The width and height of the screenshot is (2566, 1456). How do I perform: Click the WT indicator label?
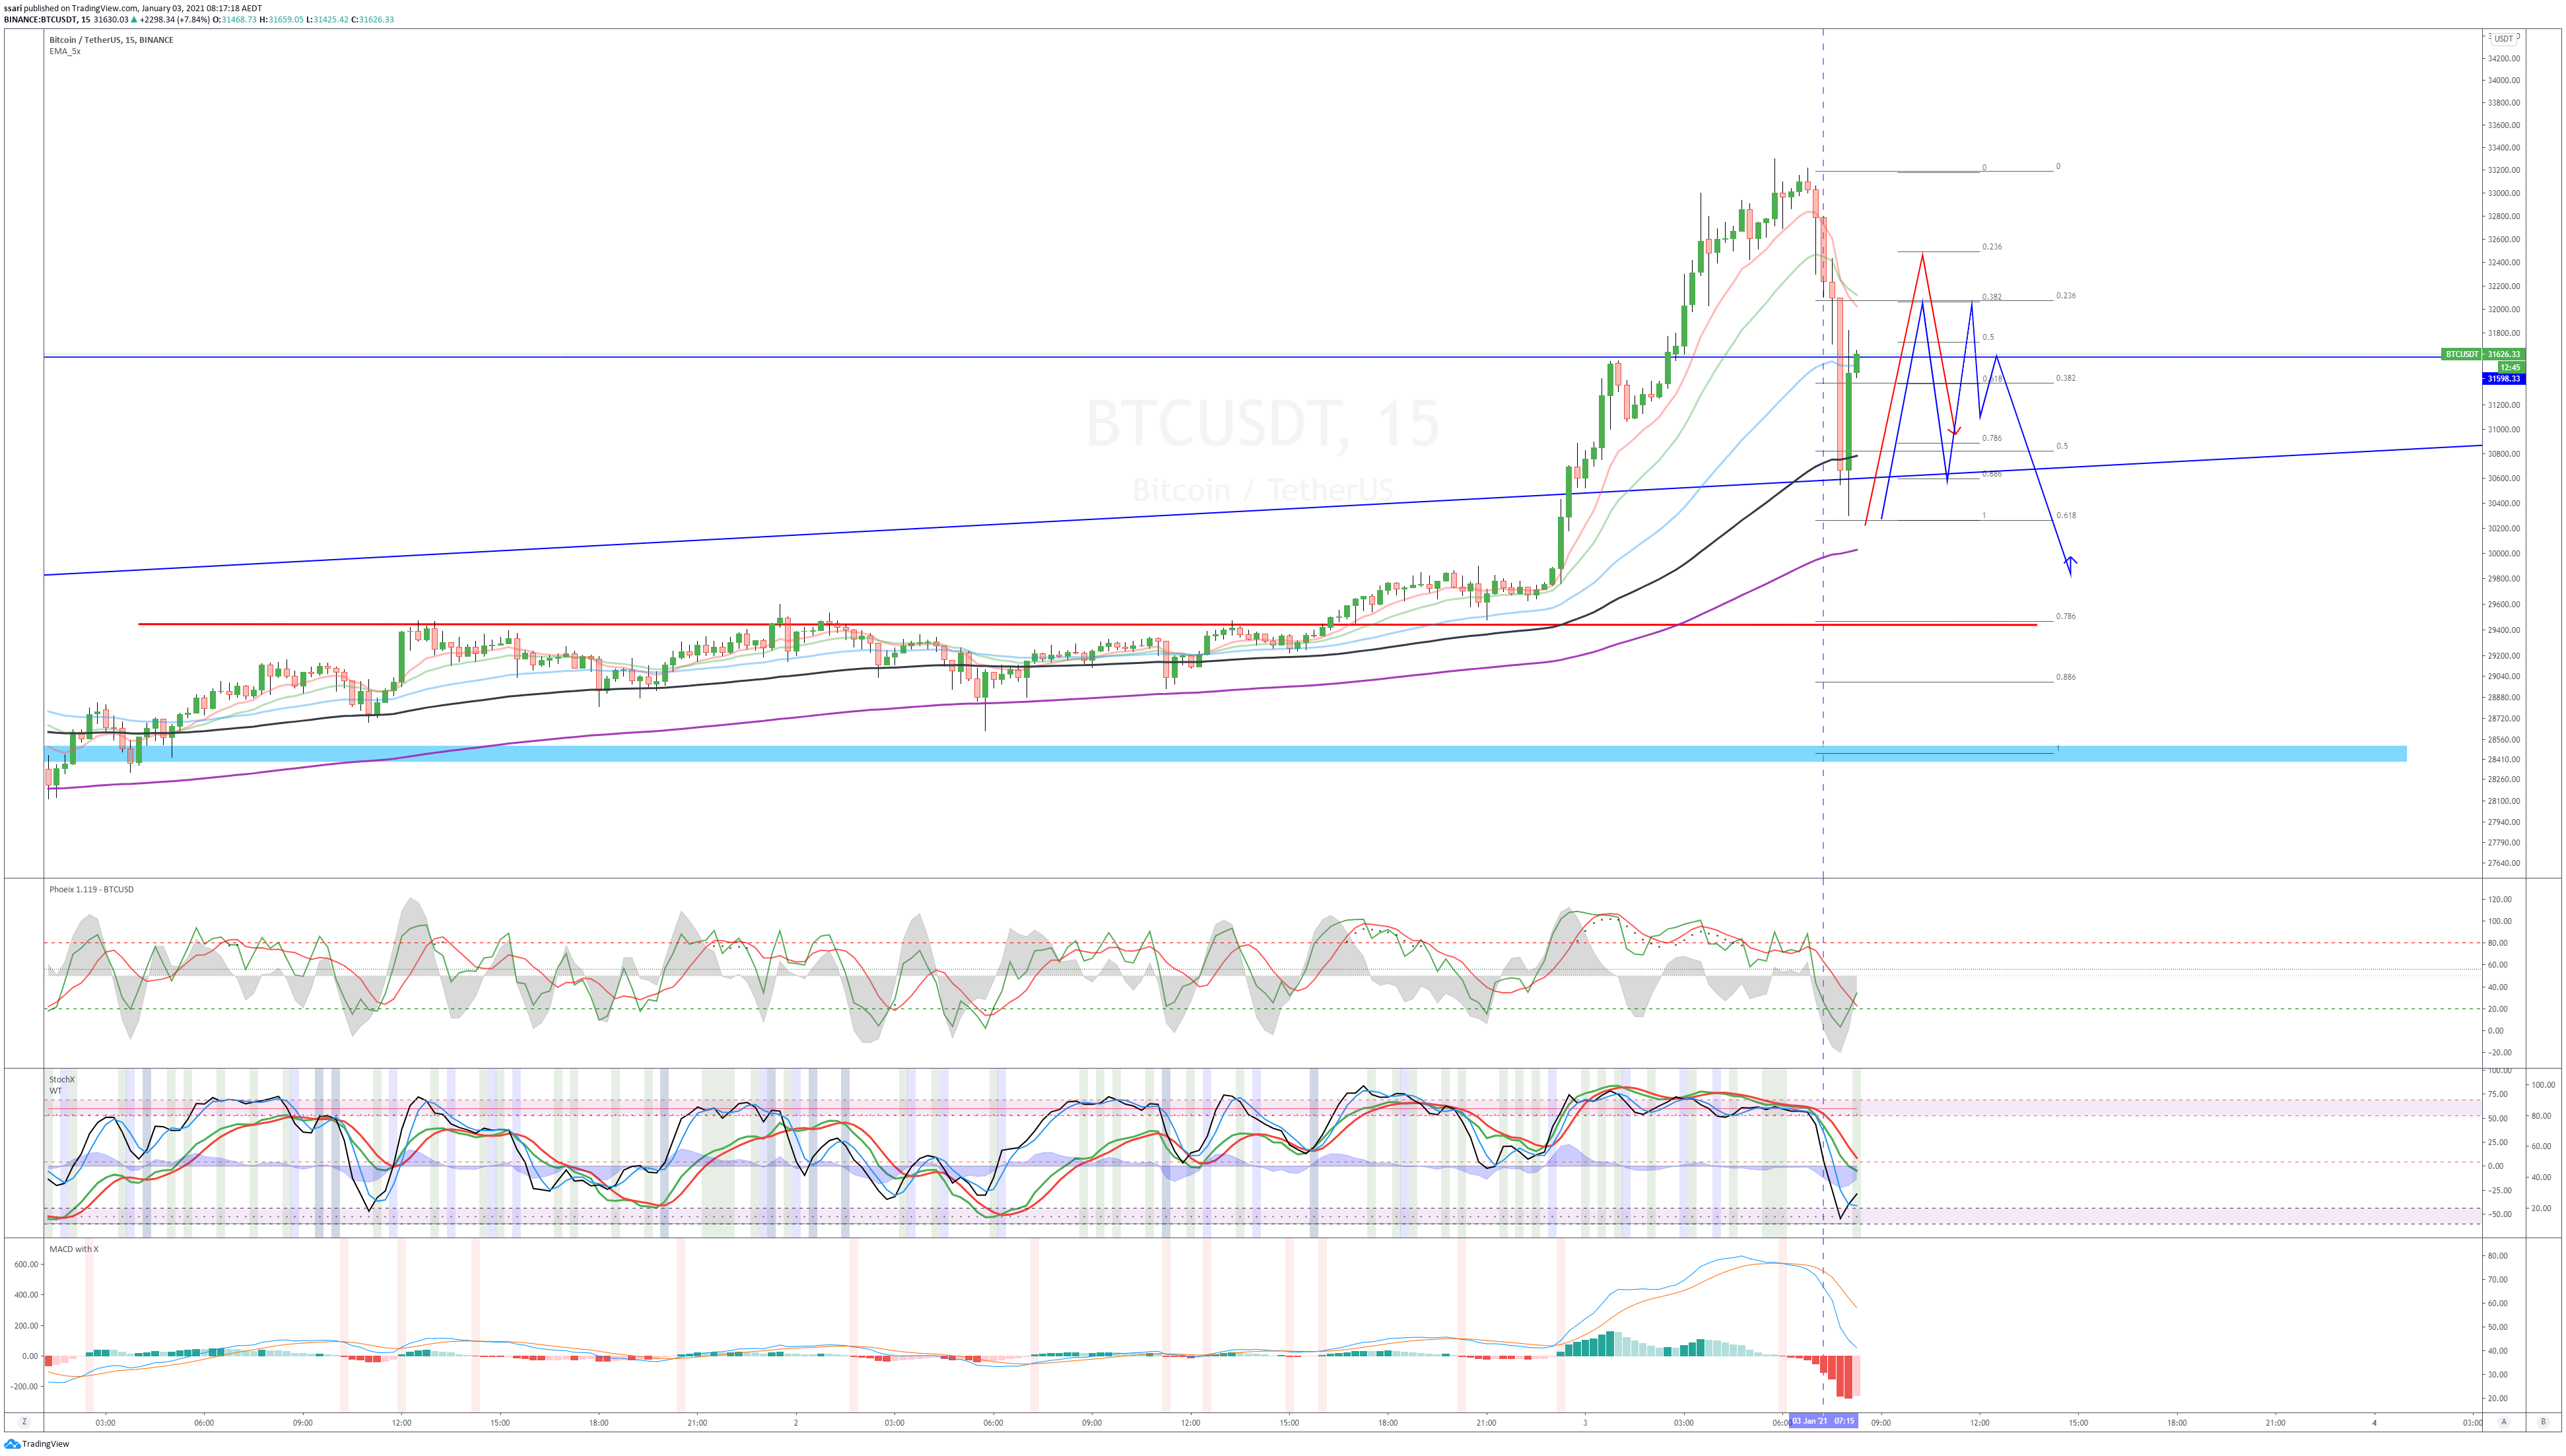point(55,1090)
